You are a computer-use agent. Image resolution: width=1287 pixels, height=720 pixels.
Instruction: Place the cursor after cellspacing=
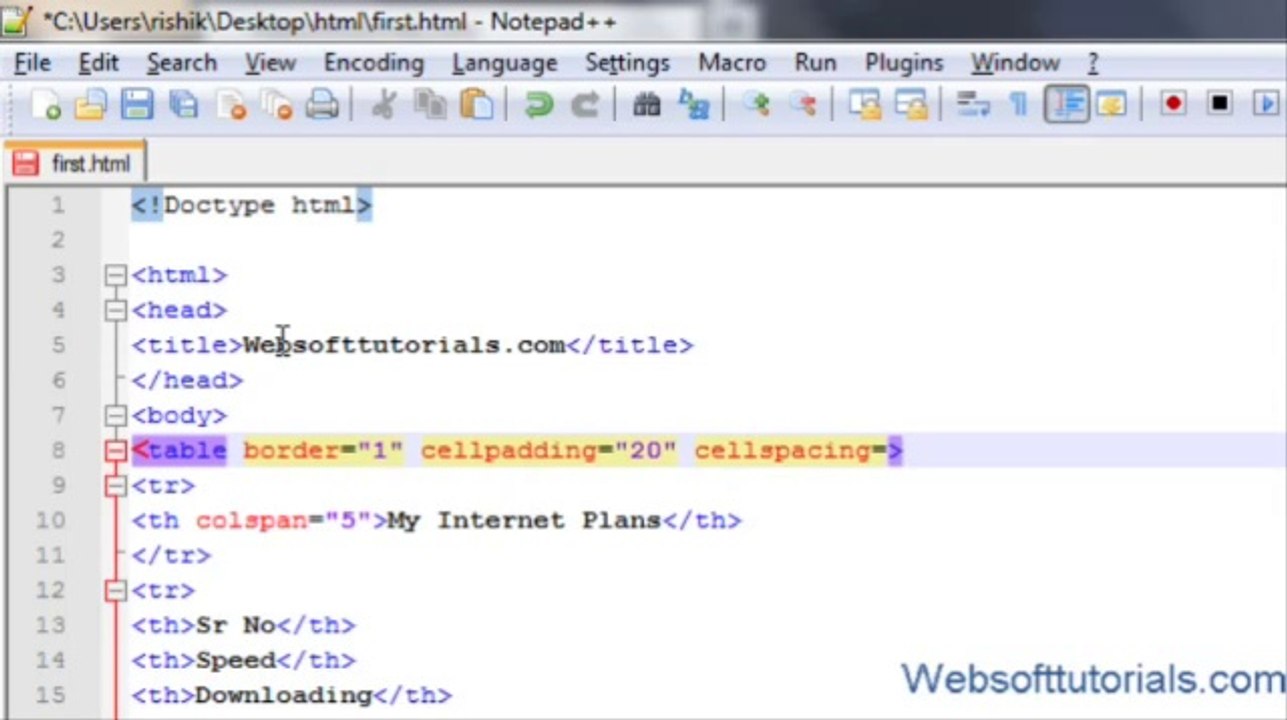pos(886,450)
